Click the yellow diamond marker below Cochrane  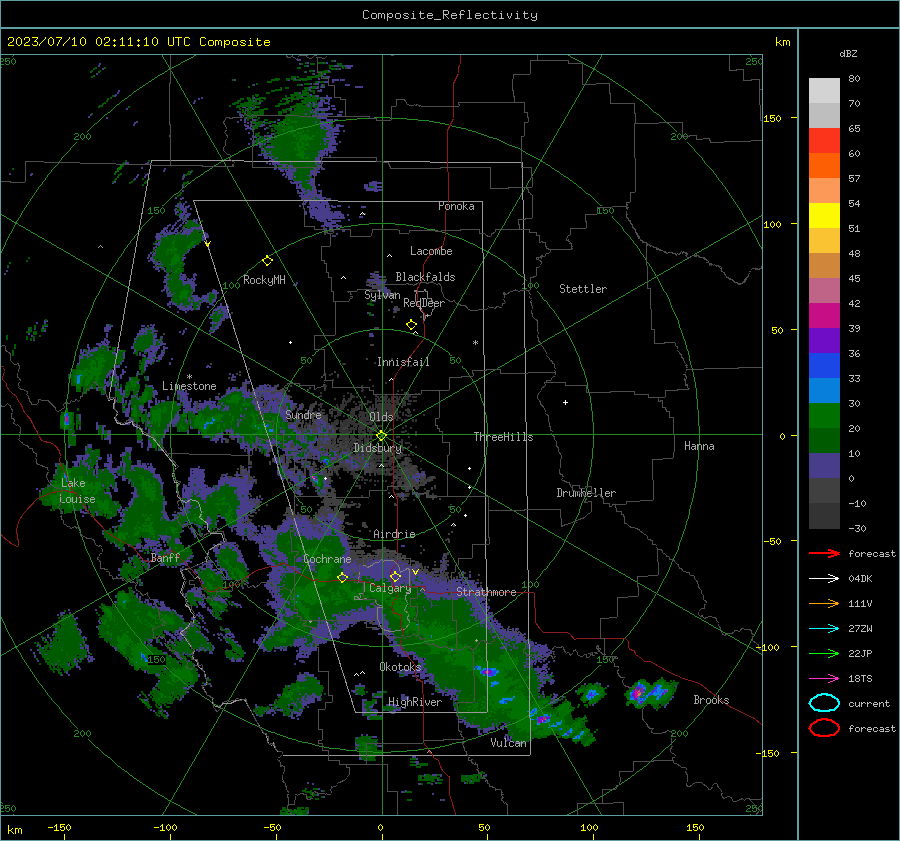pos(342,577)
